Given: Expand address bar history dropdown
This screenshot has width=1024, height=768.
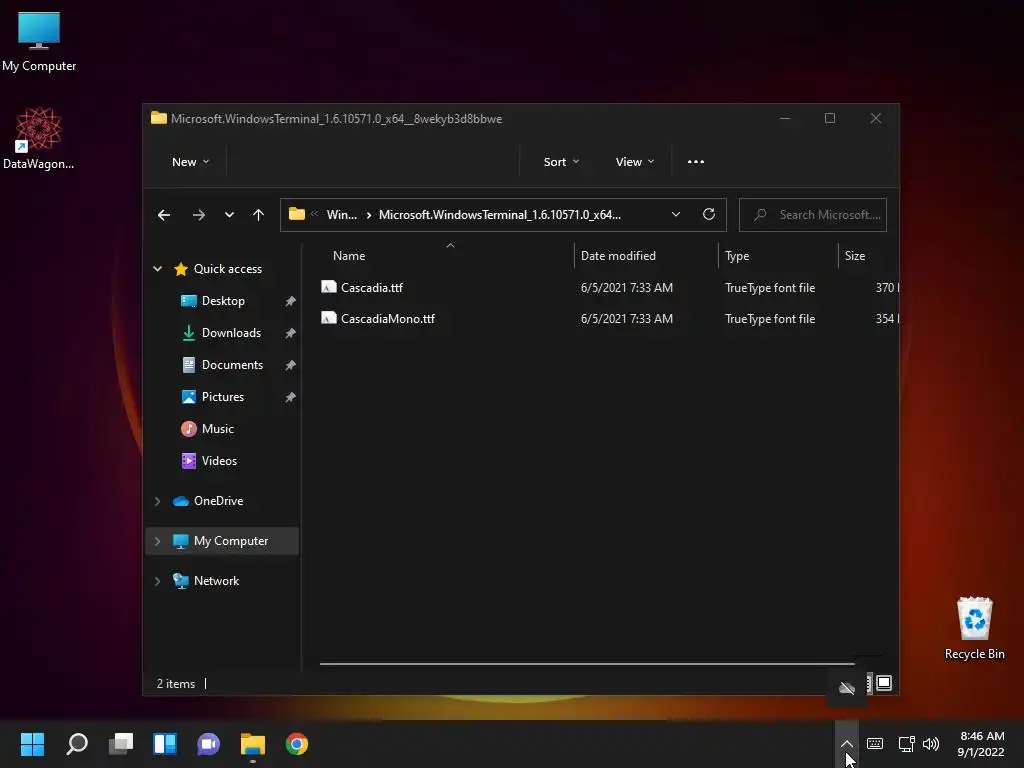Looking at the screenshot, I should (x=676, y=215).
